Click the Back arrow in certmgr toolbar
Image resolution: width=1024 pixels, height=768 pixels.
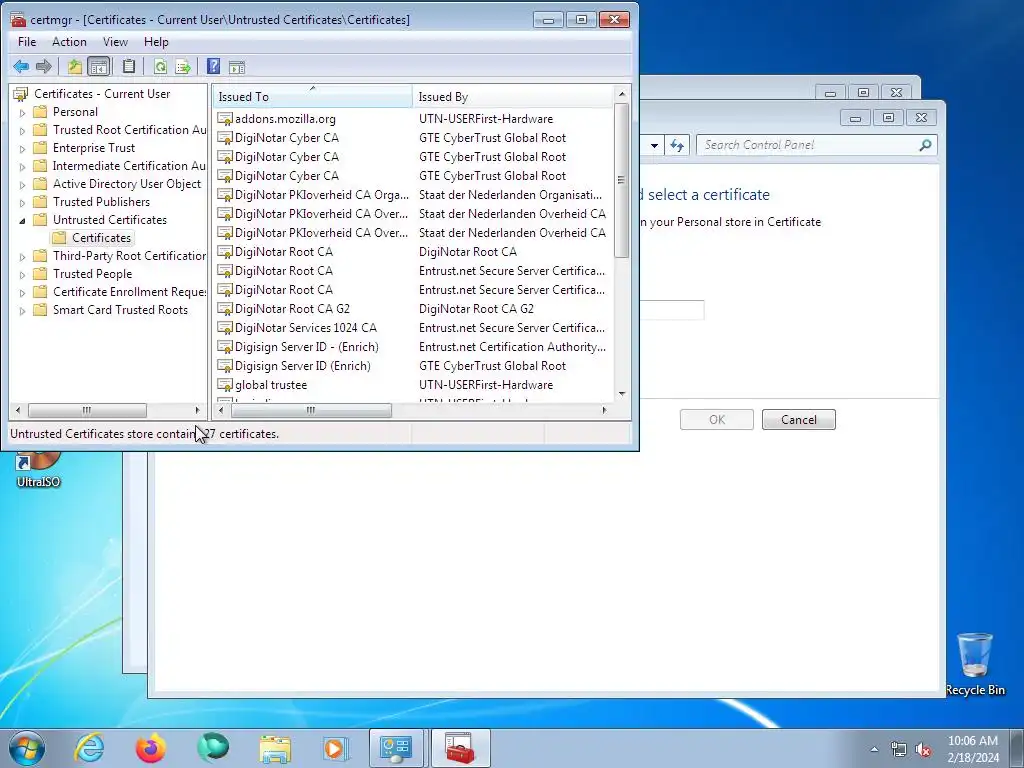point(21,67)
